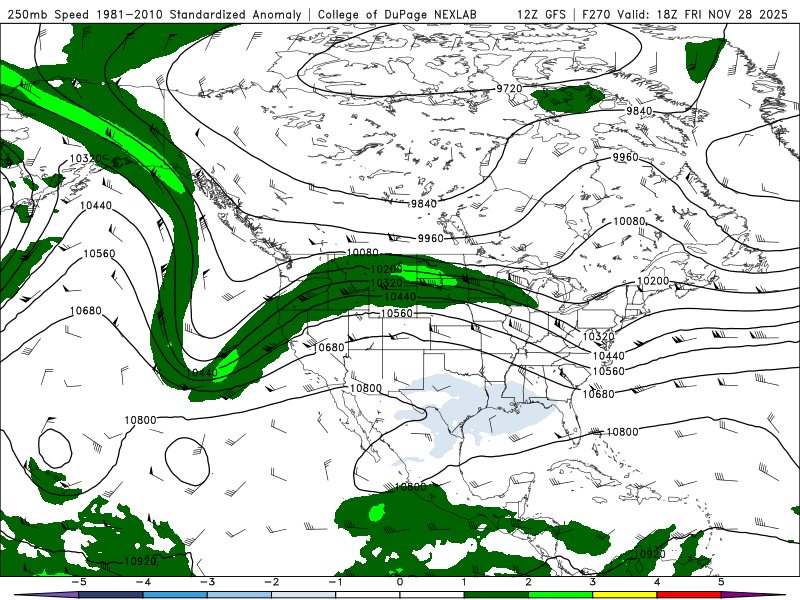Select the light blue -3 to -2 color bar segment
Viewport: 800px width, 600px height.
point(239,595)
